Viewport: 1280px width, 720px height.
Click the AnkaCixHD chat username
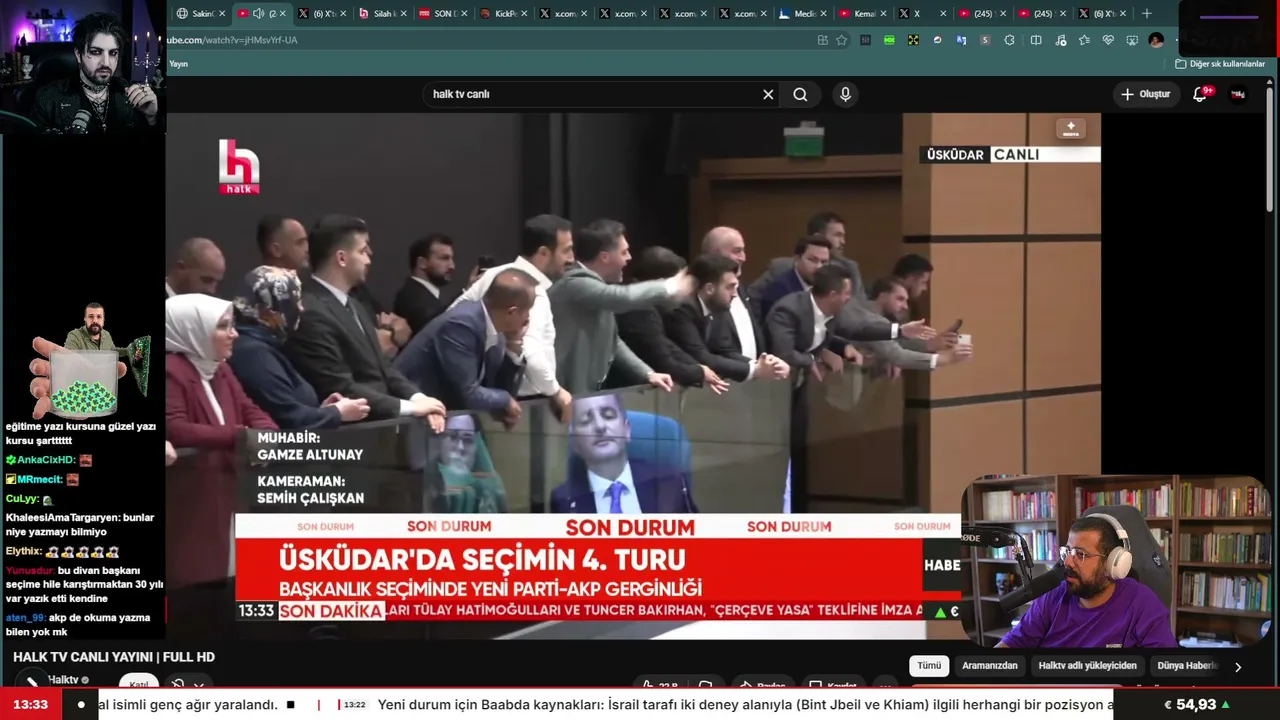coord(45,460)
